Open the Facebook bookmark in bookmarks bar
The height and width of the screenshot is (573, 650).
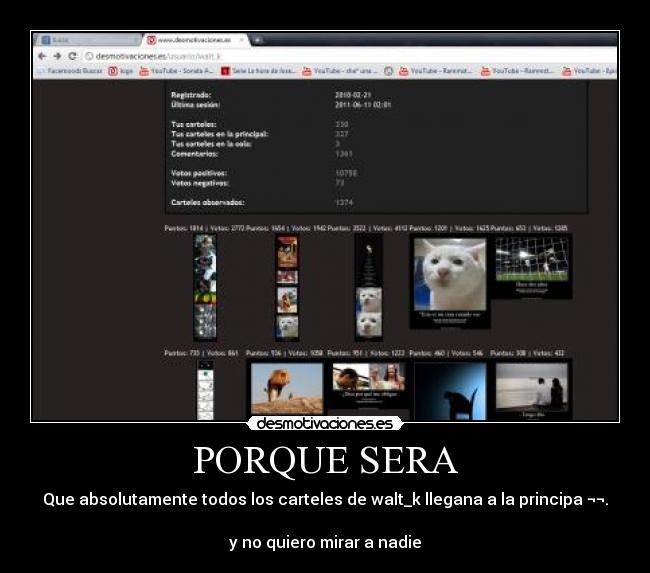coord(69,71)
